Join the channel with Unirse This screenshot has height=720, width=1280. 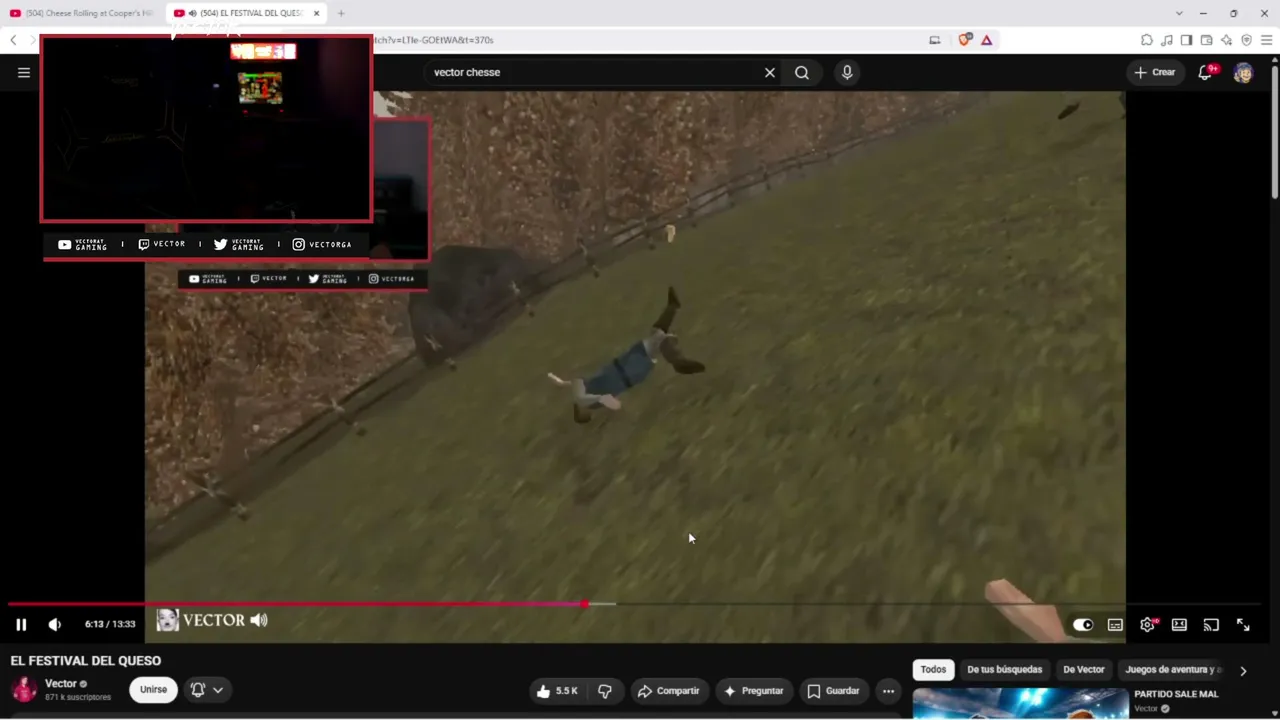(x=153, y=689)
